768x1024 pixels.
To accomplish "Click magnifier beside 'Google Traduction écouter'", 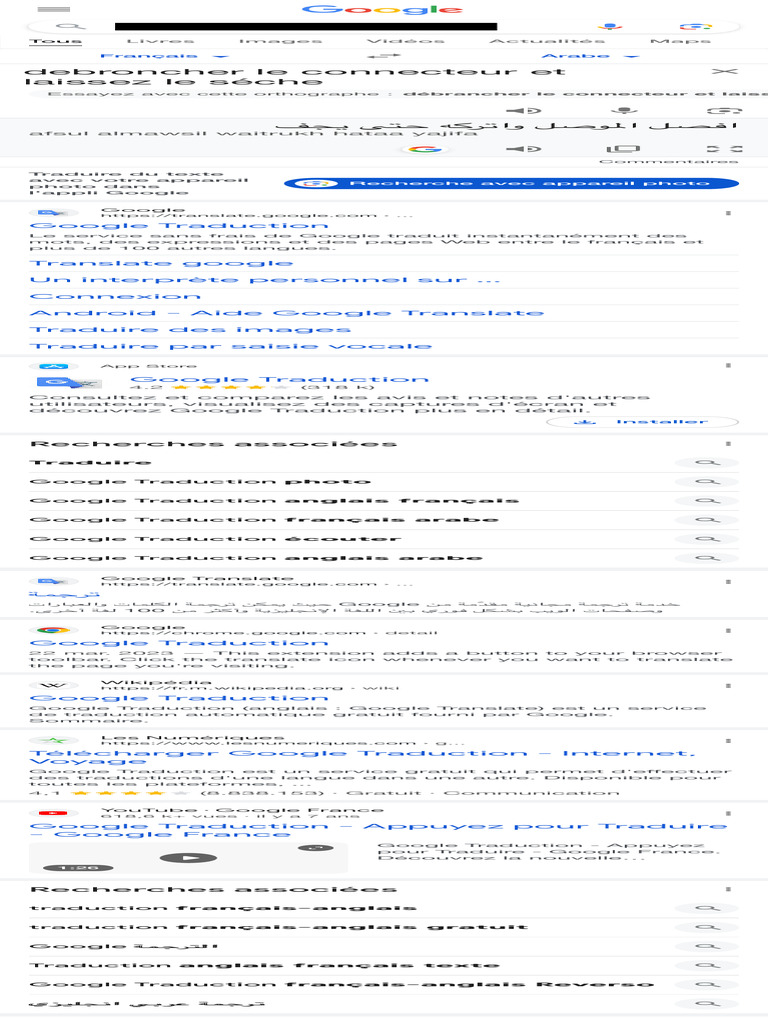I will 707,539.
